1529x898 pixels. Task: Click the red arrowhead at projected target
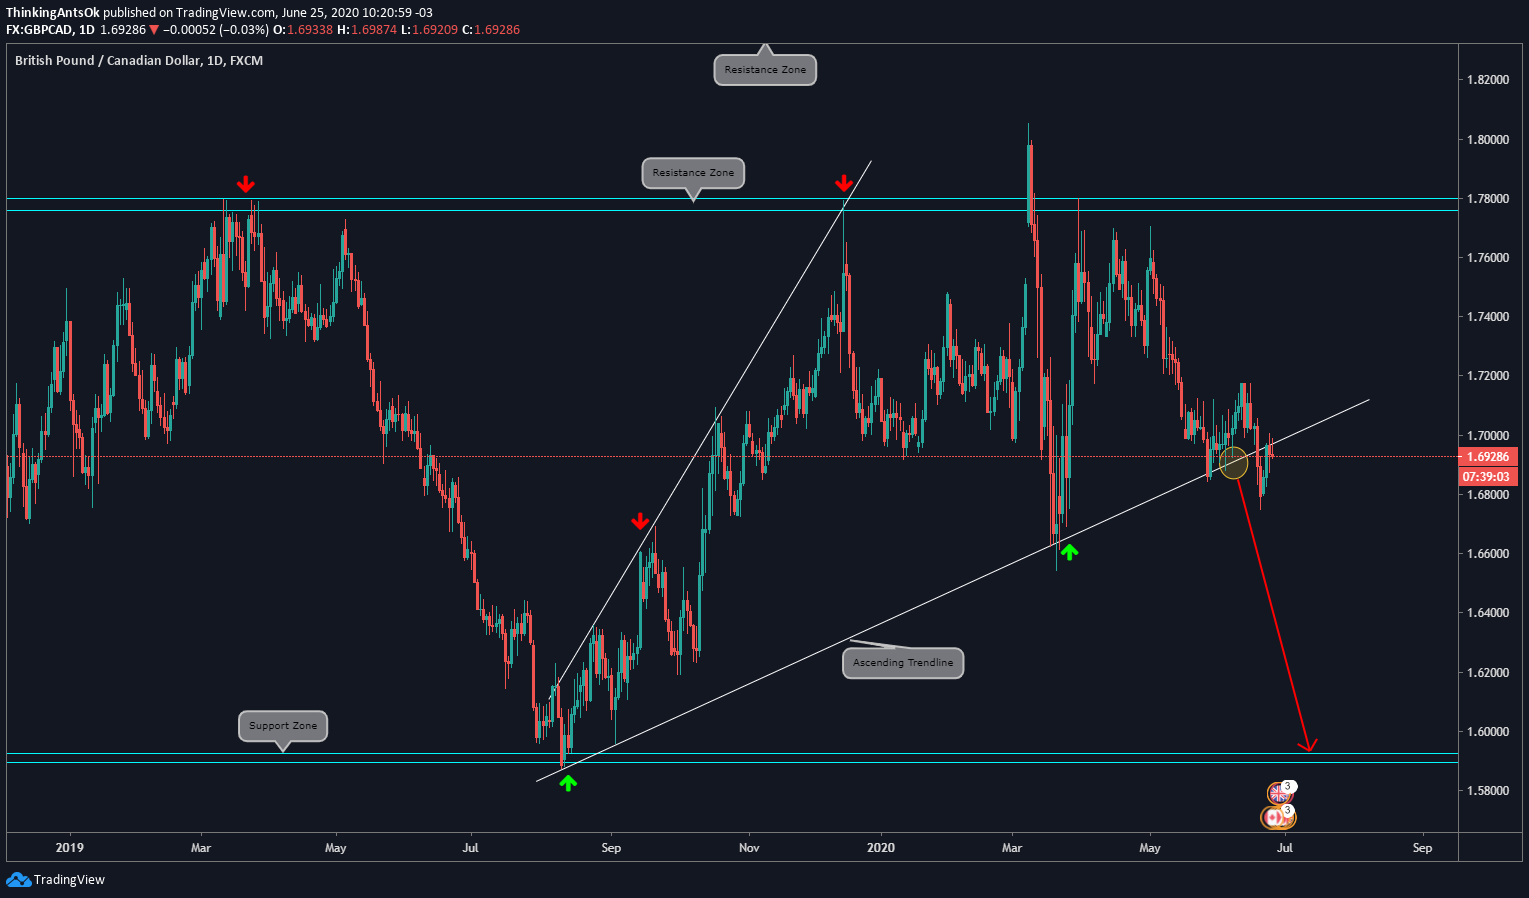(x=1308, y=746)
